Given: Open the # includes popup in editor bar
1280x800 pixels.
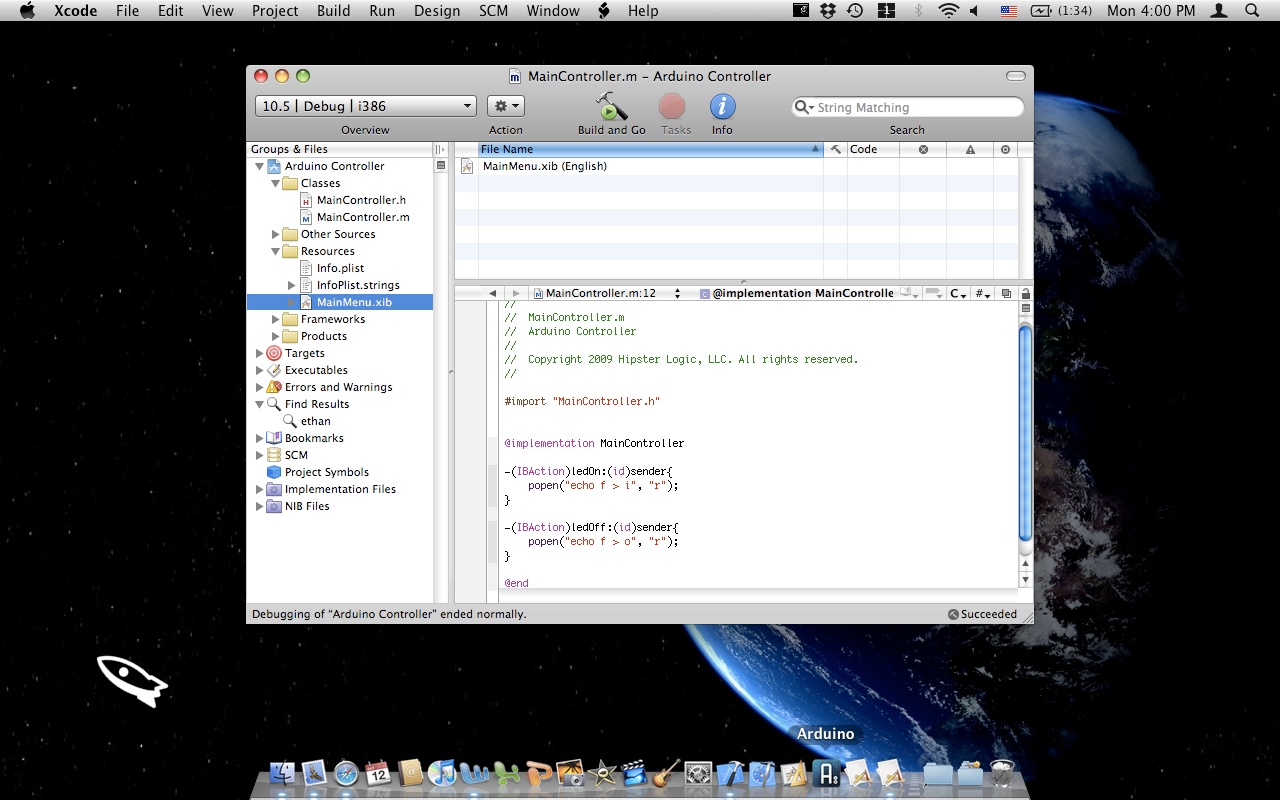Looking at the screenshot, I should (x=983, y=293).
